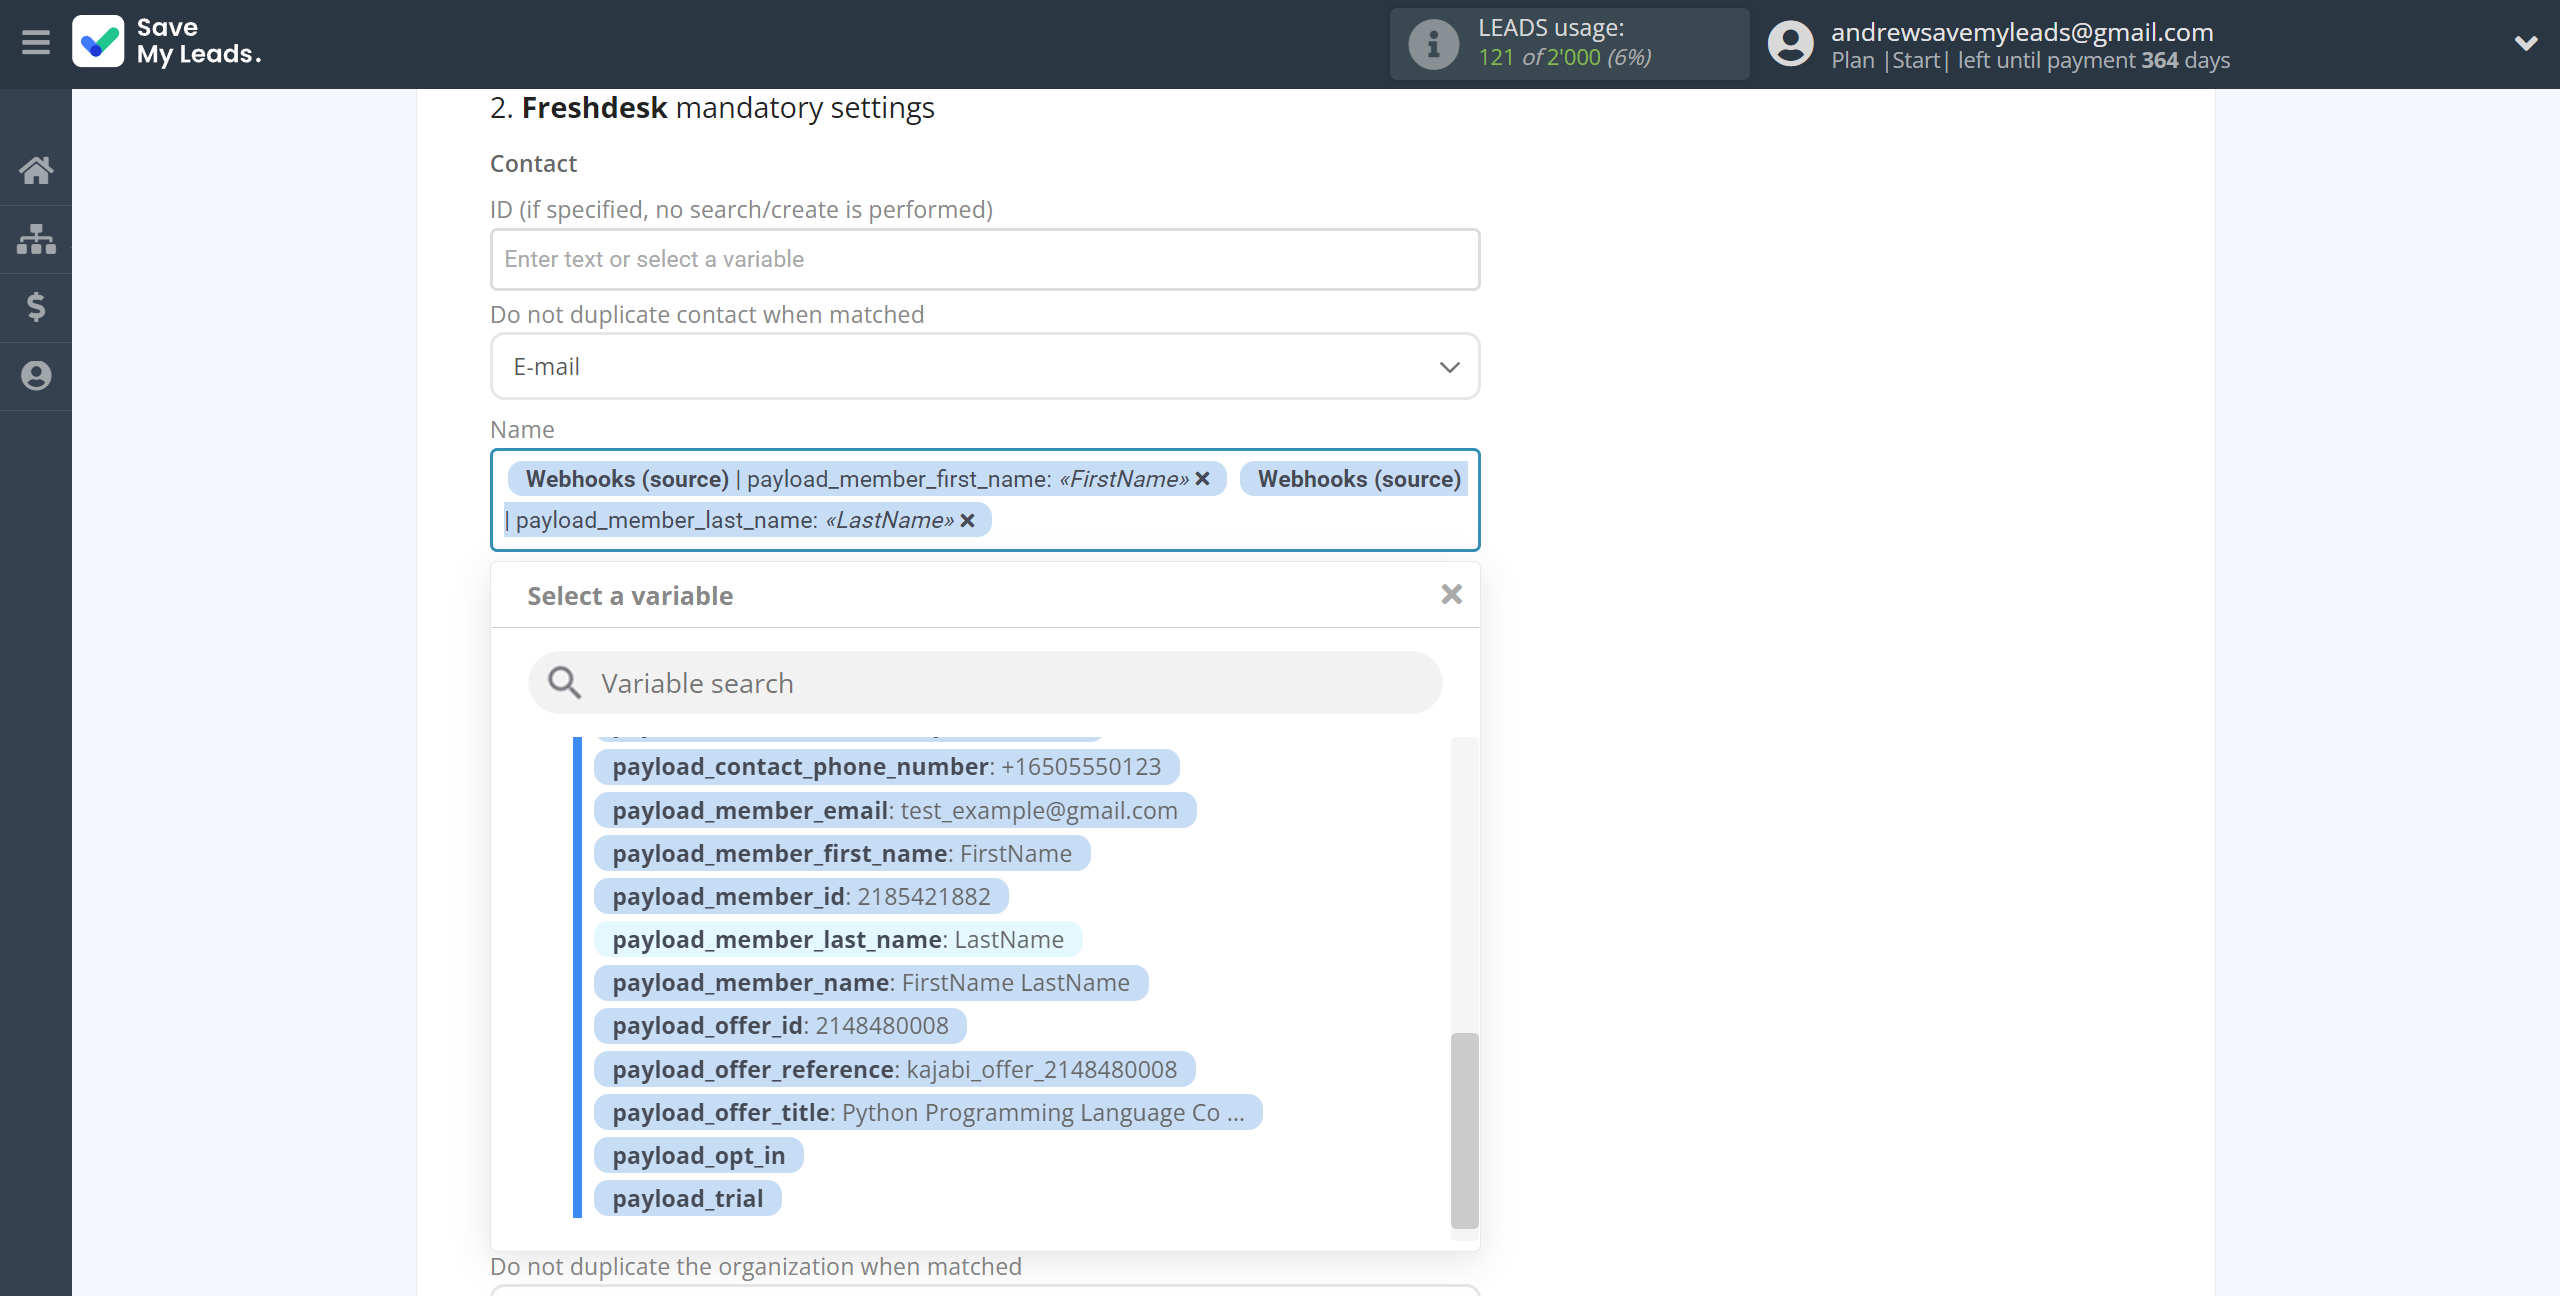Select payload_member_id variable
The height and width of the screenshot is (1296, 2560).
801,896
